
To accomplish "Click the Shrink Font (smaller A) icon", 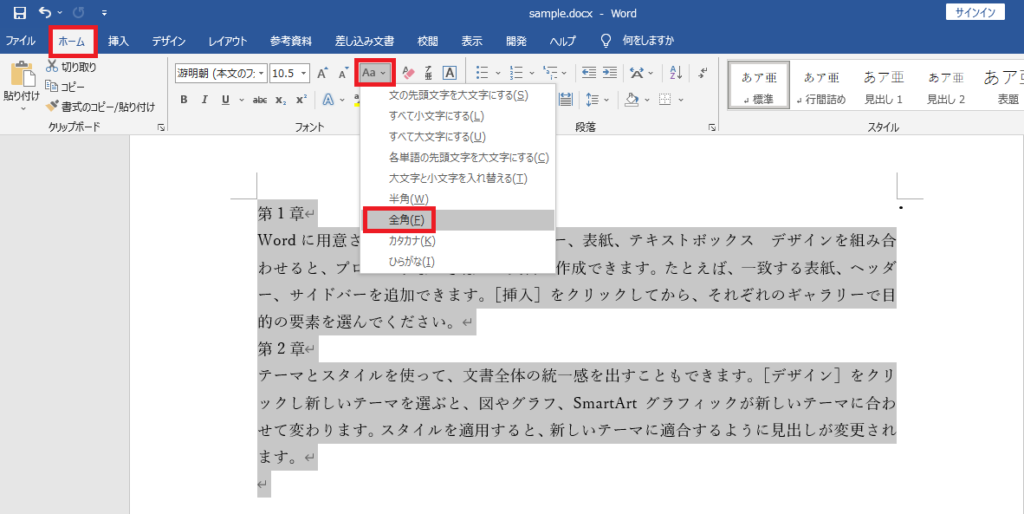I will click(344, 73).
